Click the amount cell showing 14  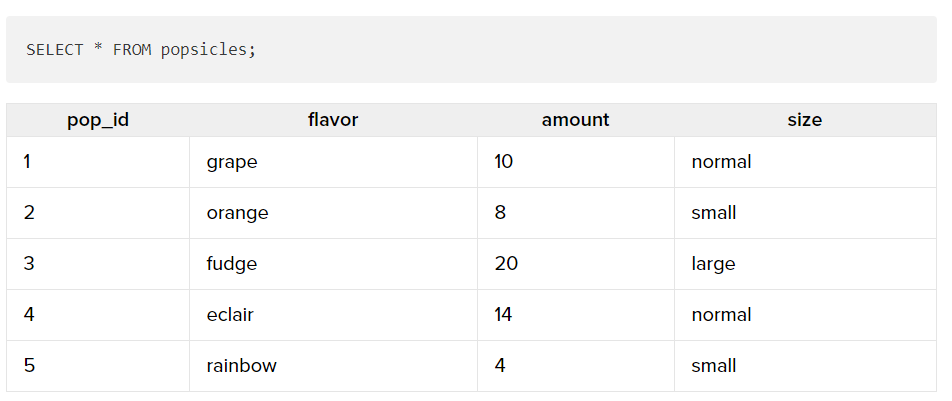click(576, 315)
